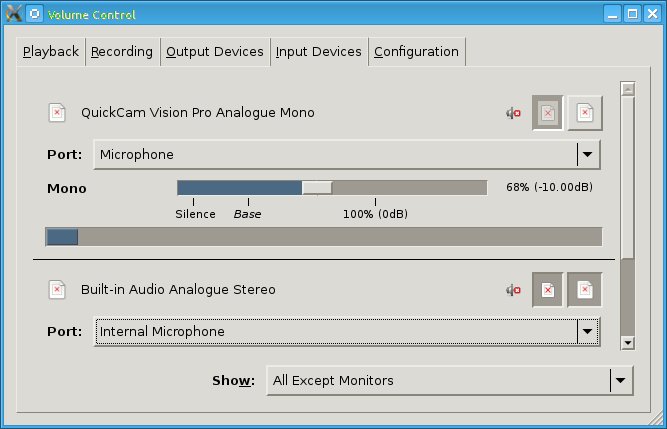
Task: Toggle the rightmost button in the Built-in Audio row
Action: [x=585, y=290]
